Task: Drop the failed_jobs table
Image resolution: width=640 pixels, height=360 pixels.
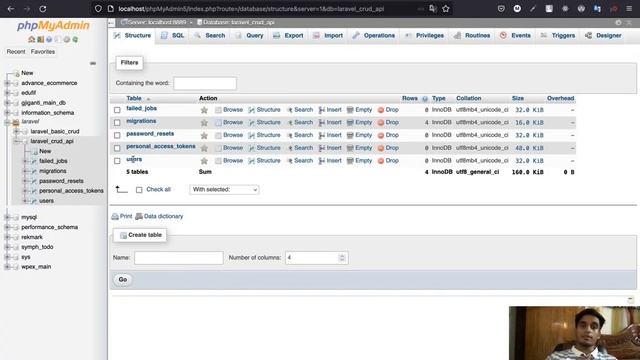Action: [388, 110]
